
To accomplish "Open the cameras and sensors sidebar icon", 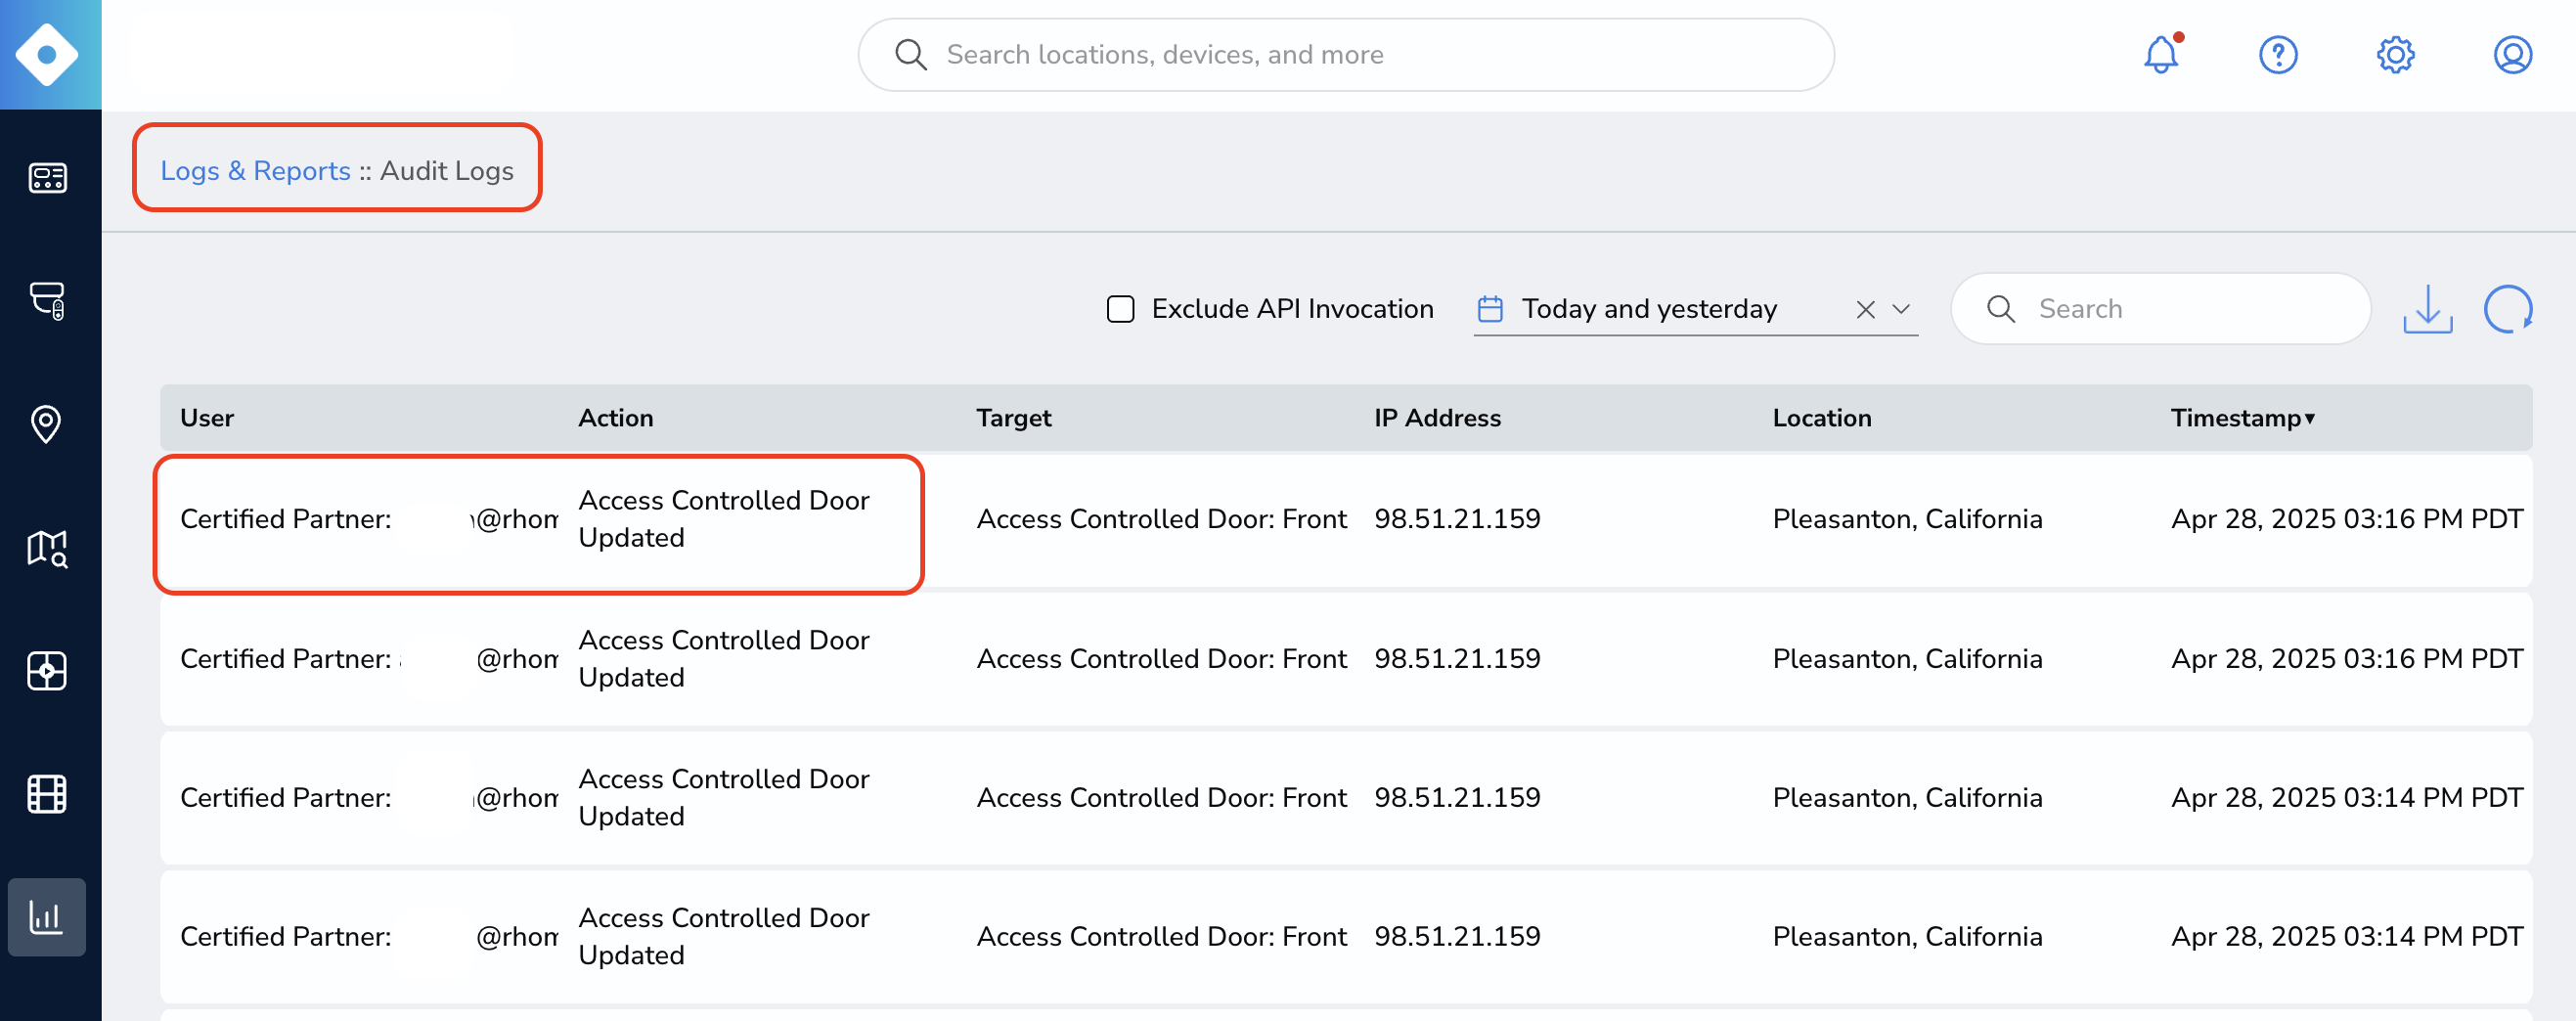I will click(47, 300).
